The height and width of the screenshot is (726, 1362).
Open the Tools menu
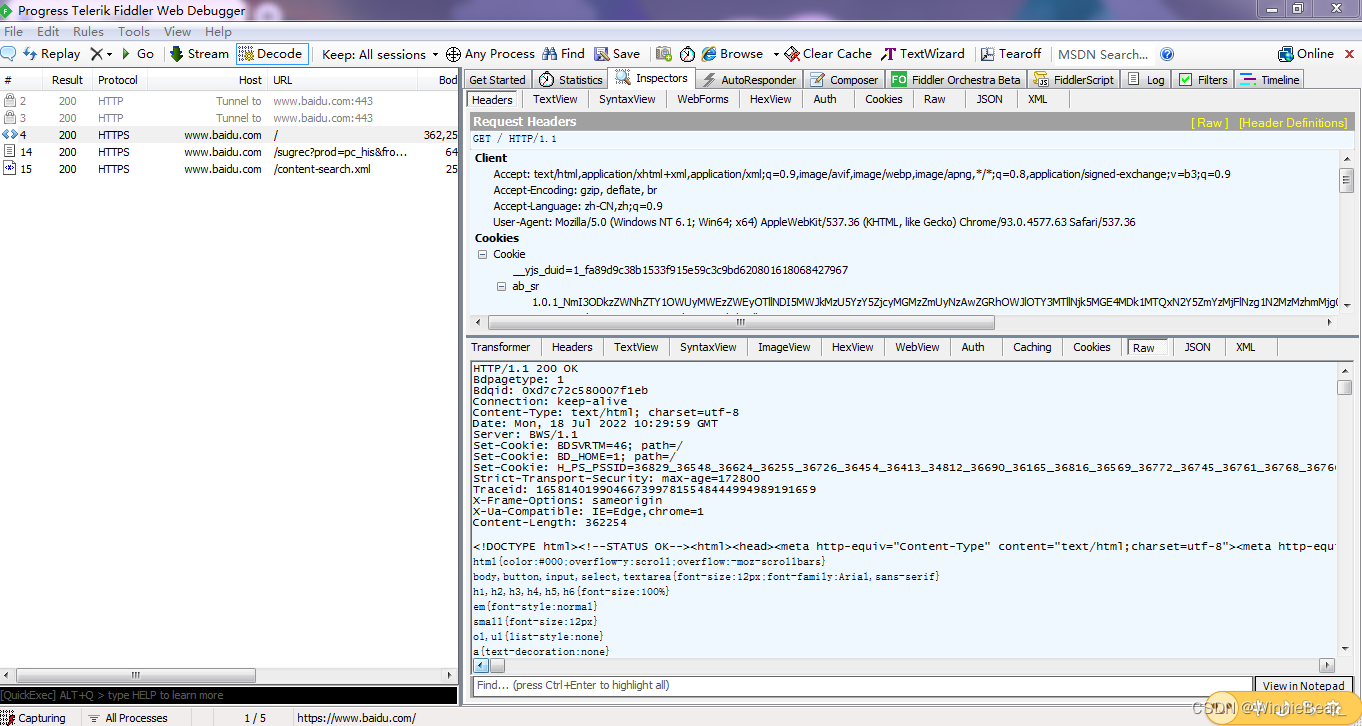point(134,32)
